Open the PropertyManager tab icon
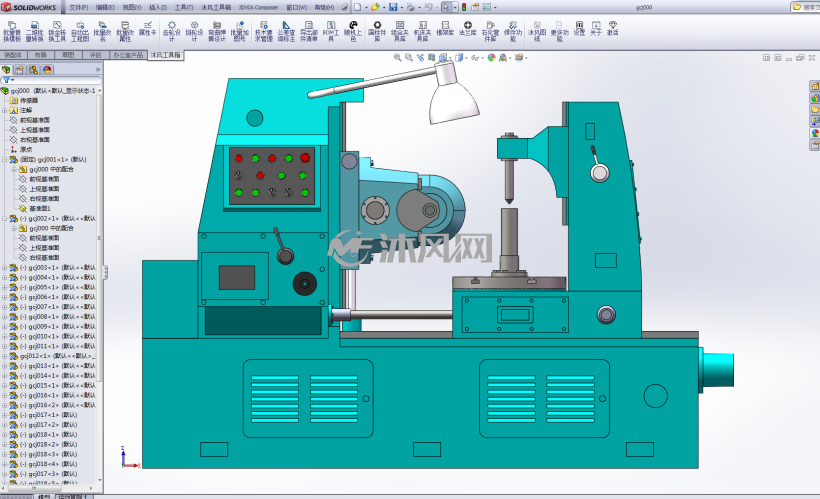The height and width of the screenshot is (499, 820). tap(20, 70)
